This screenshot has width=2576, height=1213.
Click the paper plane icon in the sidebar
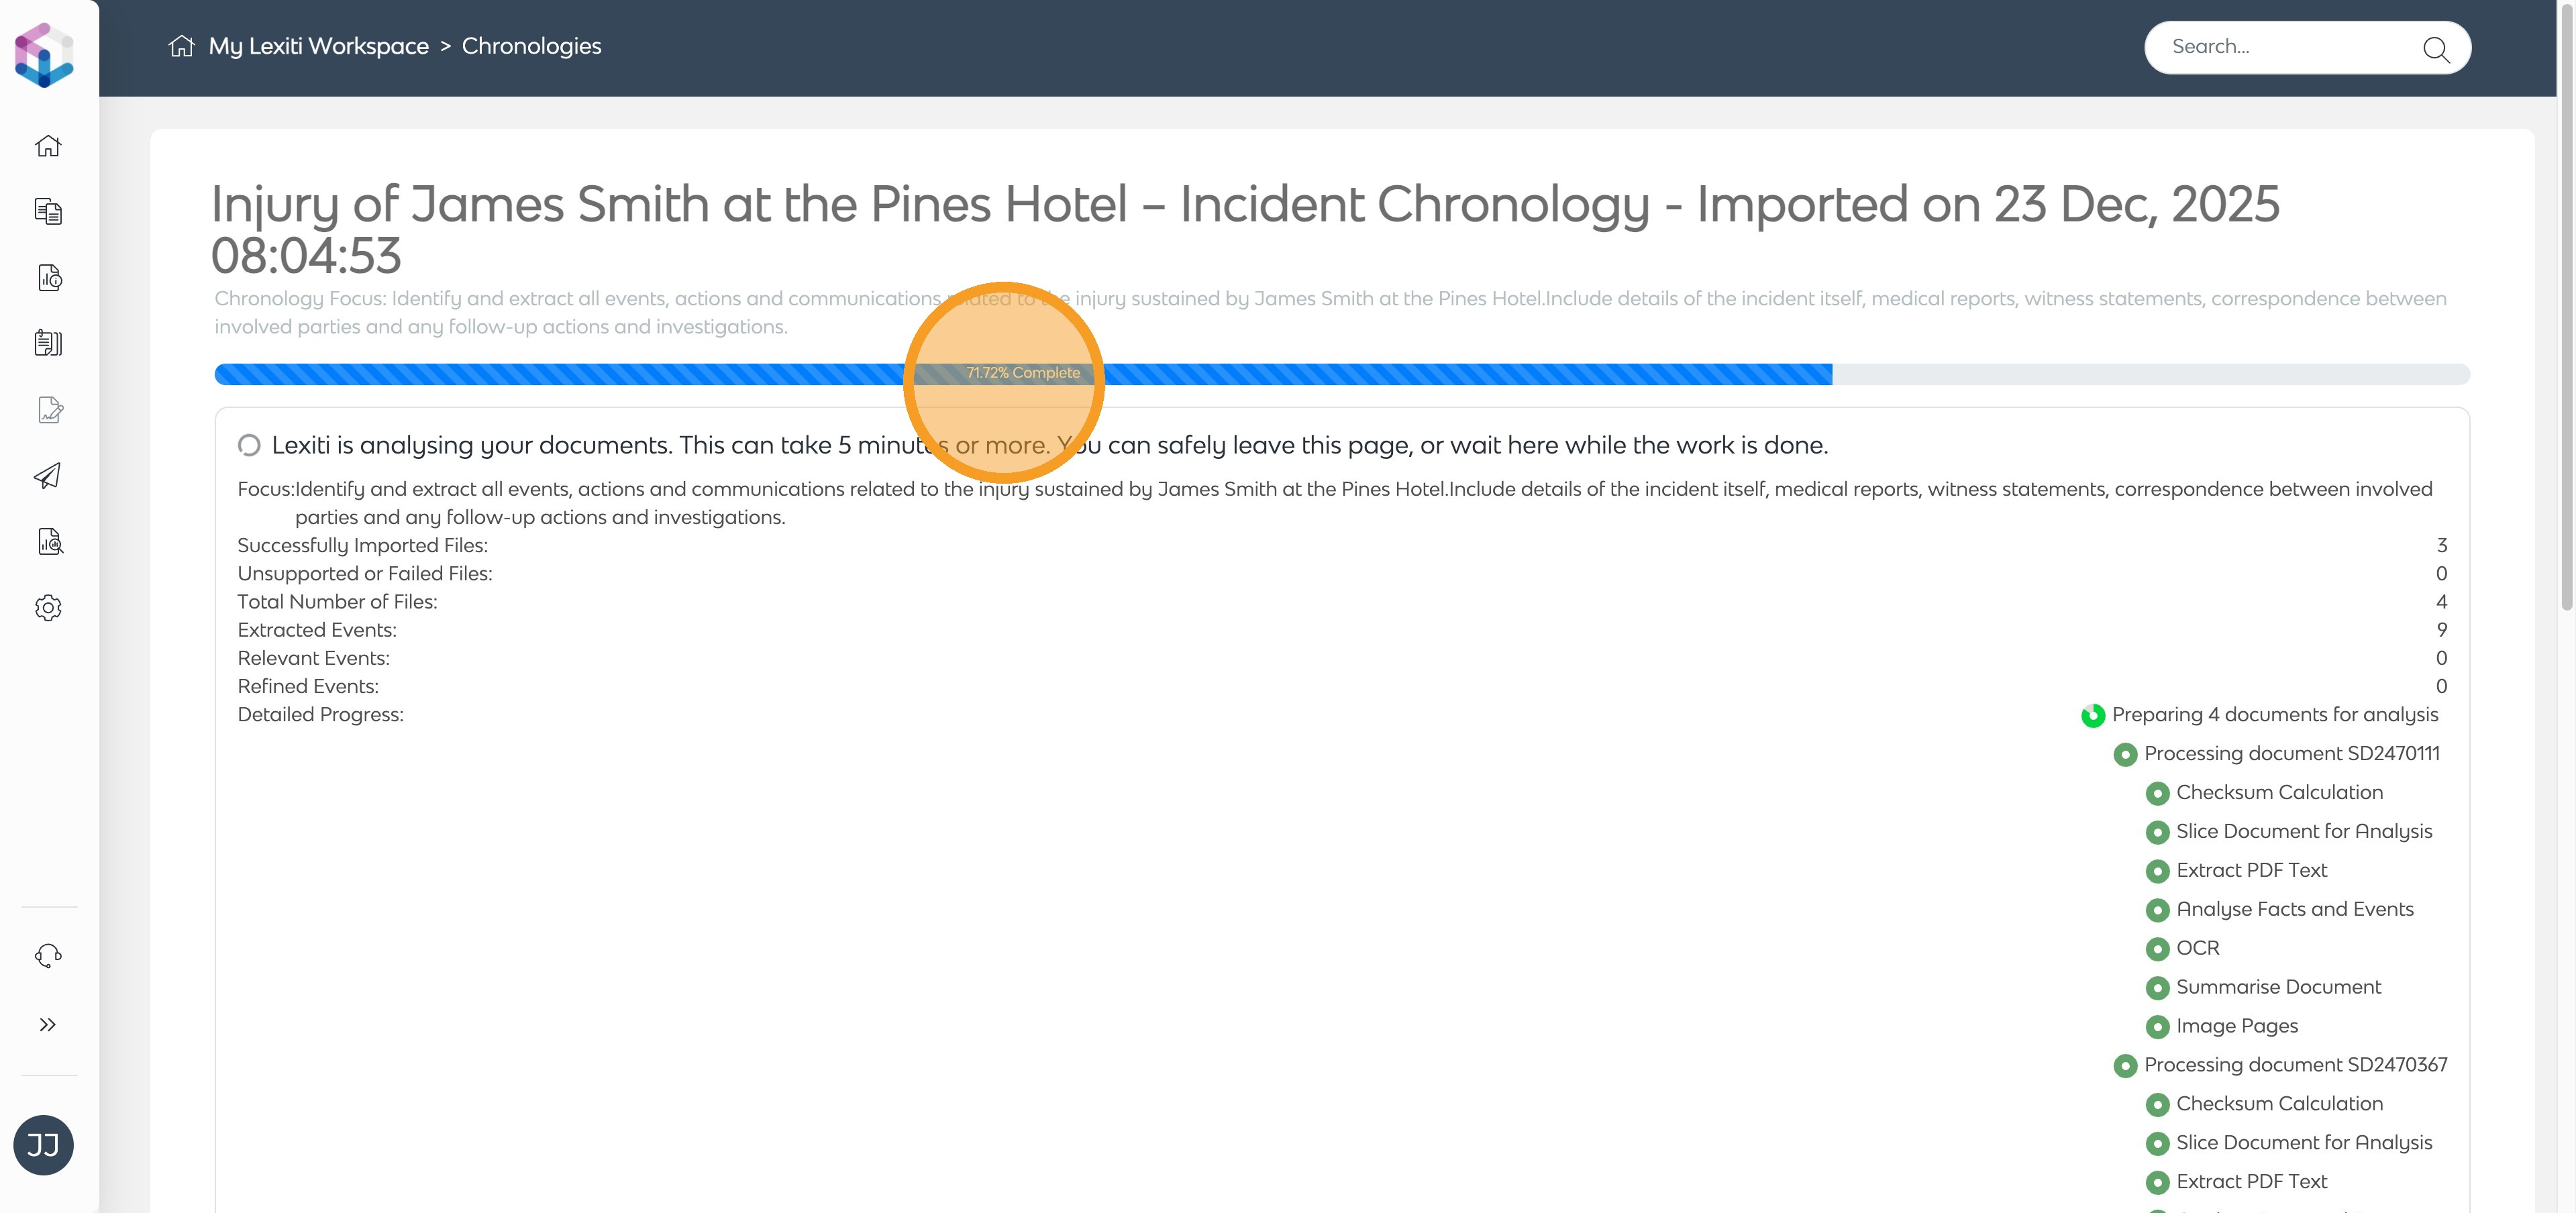point(48,475)
